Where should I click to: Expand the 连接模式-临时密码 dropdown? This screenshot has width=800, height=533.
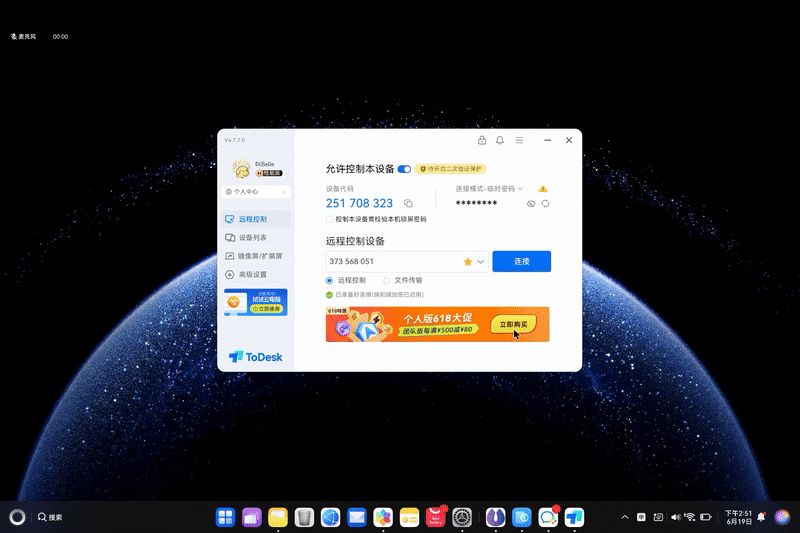tap(489, 189)
